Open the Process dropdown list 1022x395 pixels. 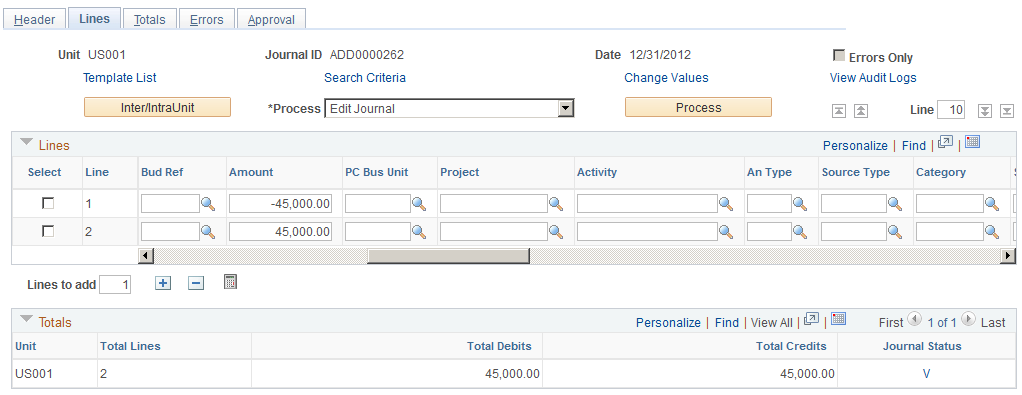point(566,108)
